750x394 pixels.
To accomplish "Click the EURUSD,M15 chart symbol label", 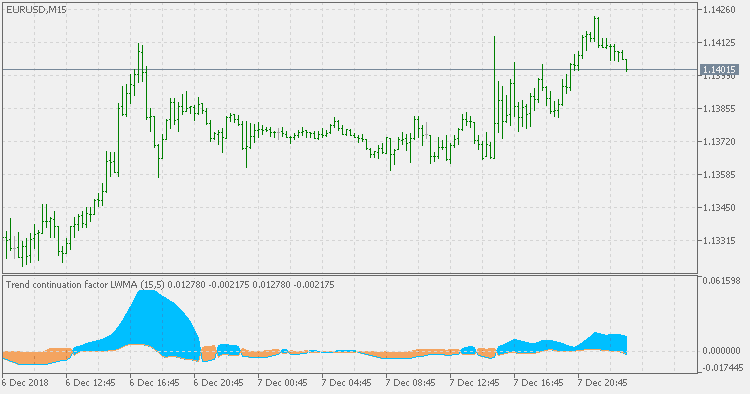I will [36, 10].
